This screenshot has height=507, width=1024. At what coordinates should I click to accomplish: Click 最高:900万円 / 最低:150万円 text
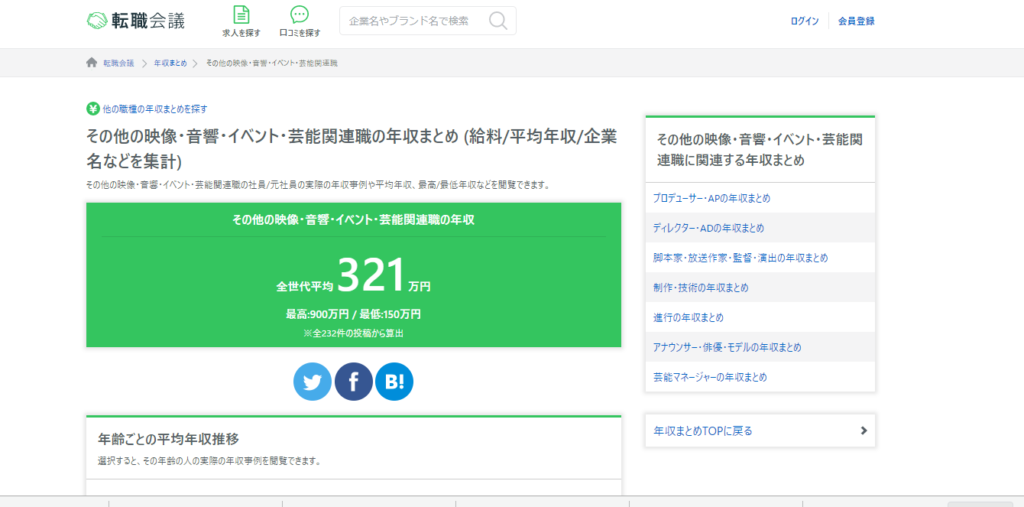(353, 314)
